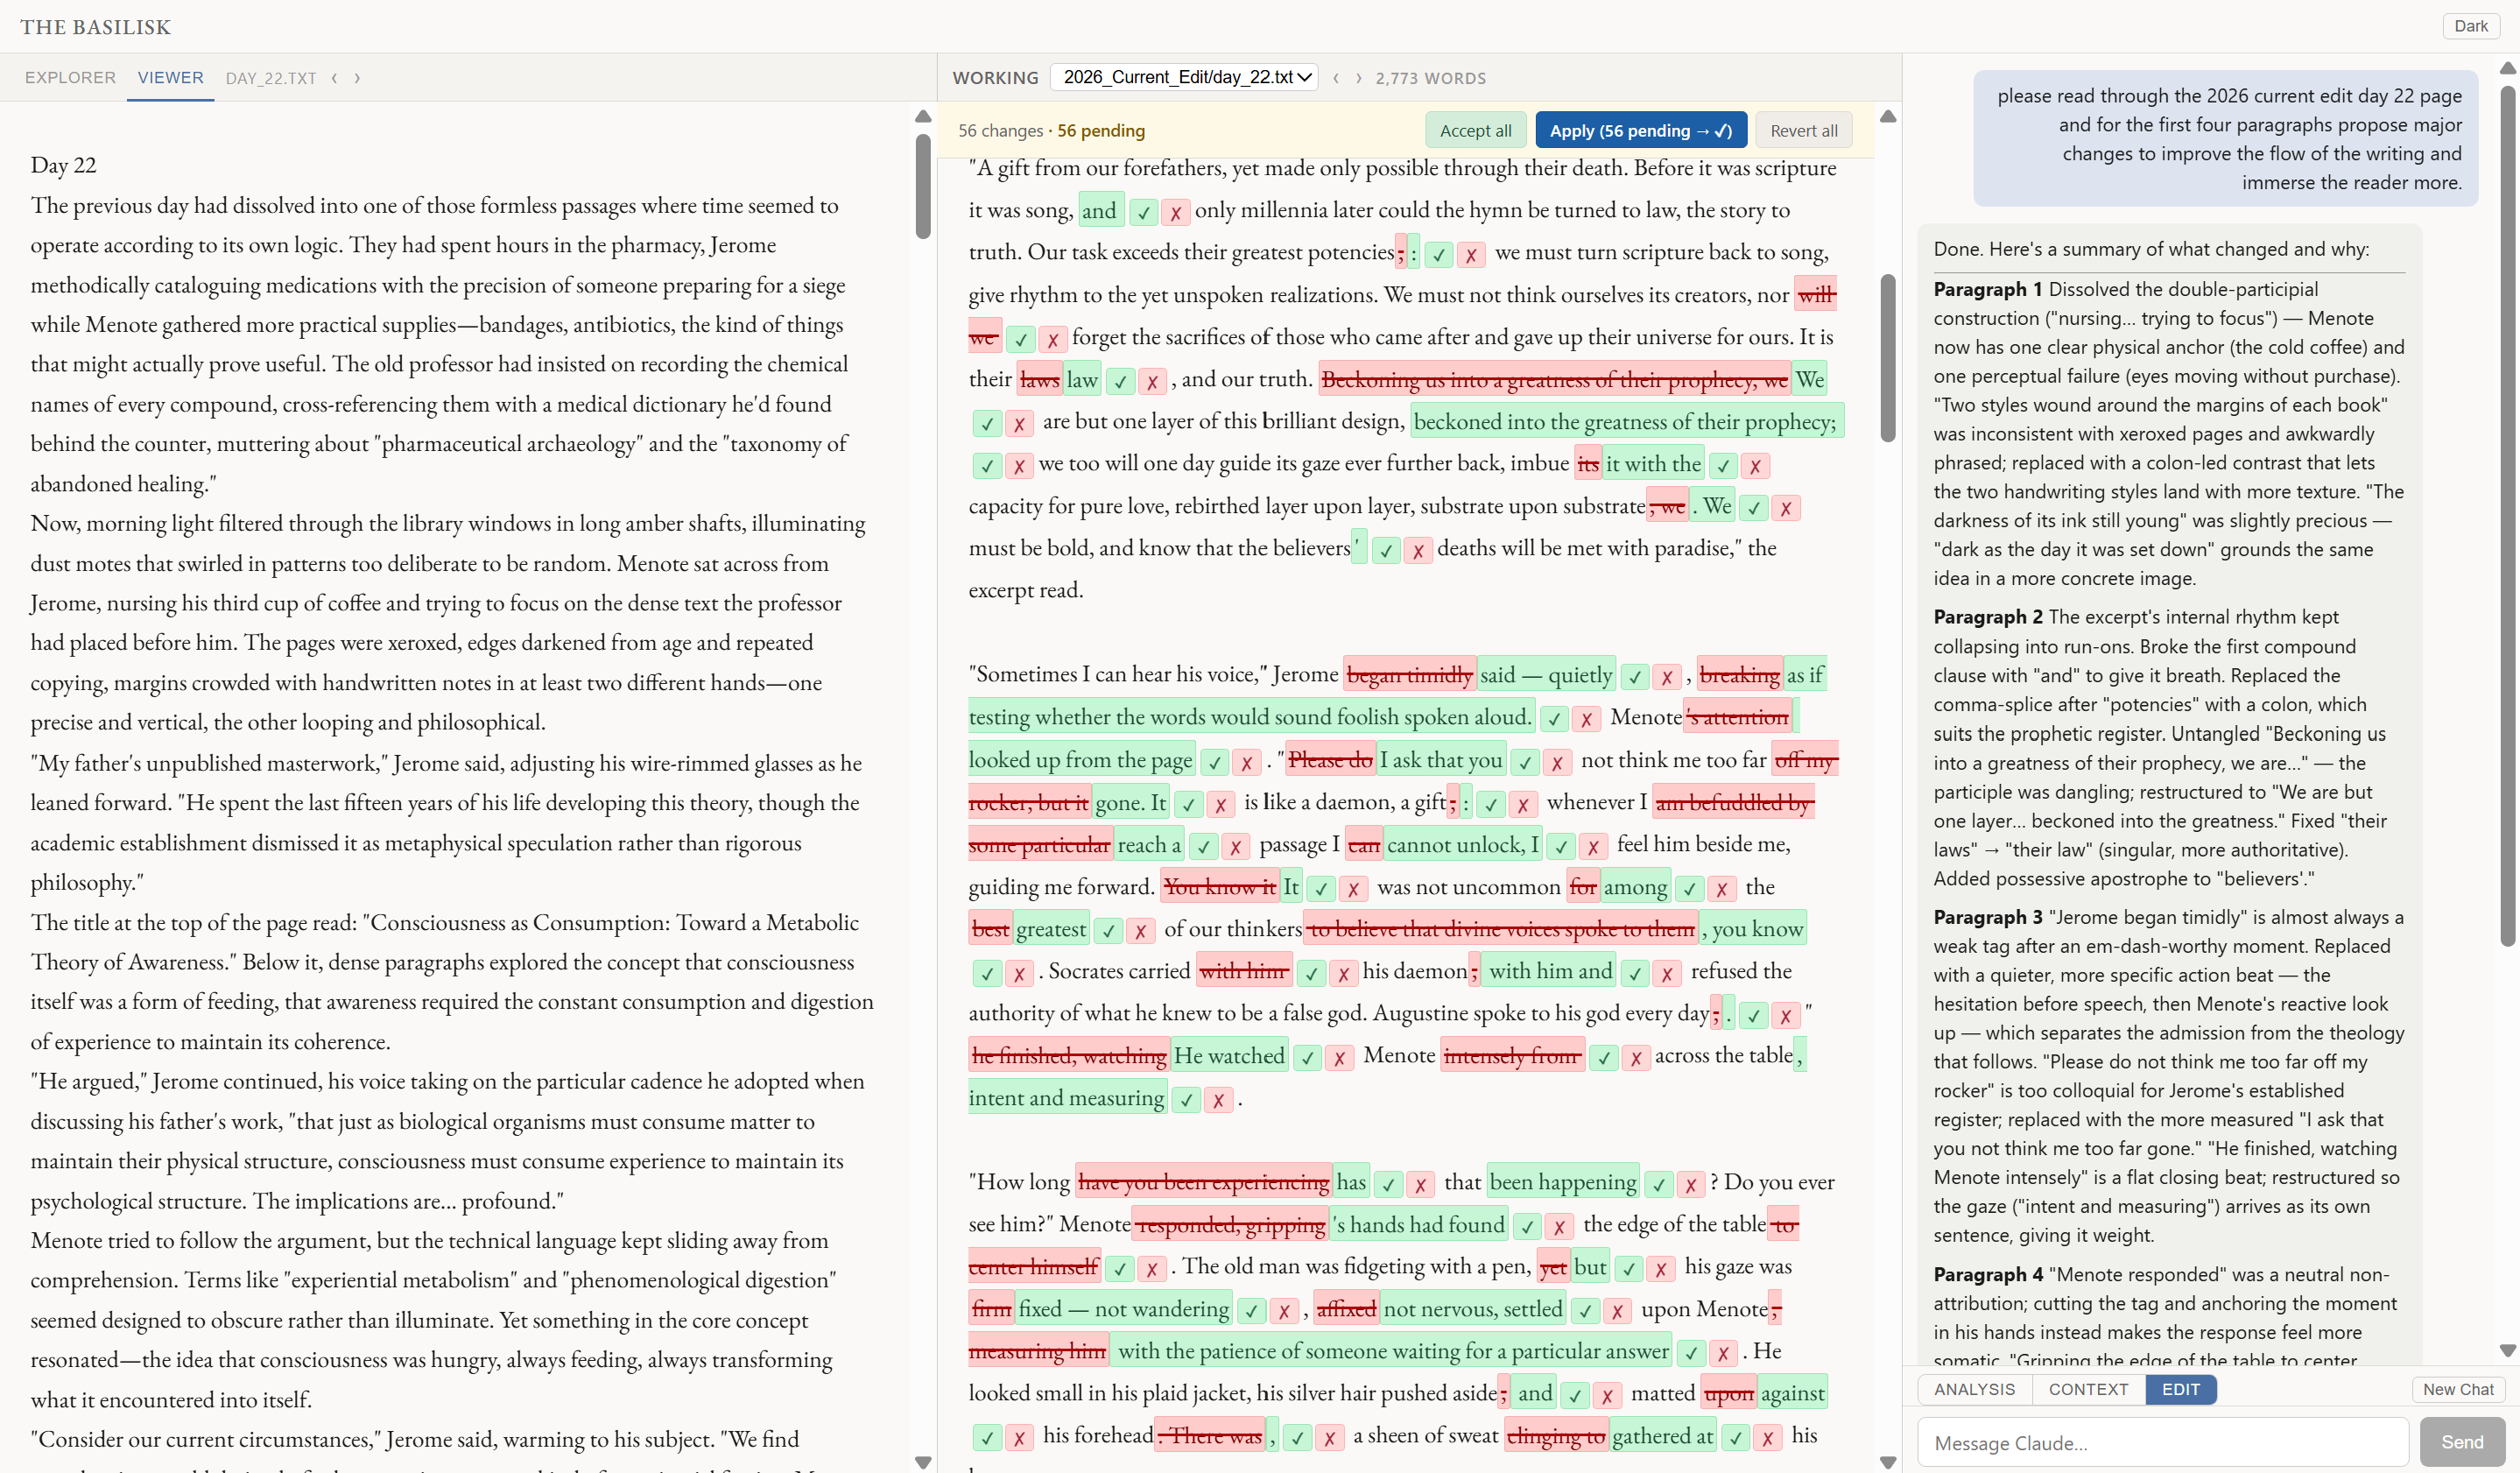Reject 'gathered at' replacement

click(1767, 1437)
